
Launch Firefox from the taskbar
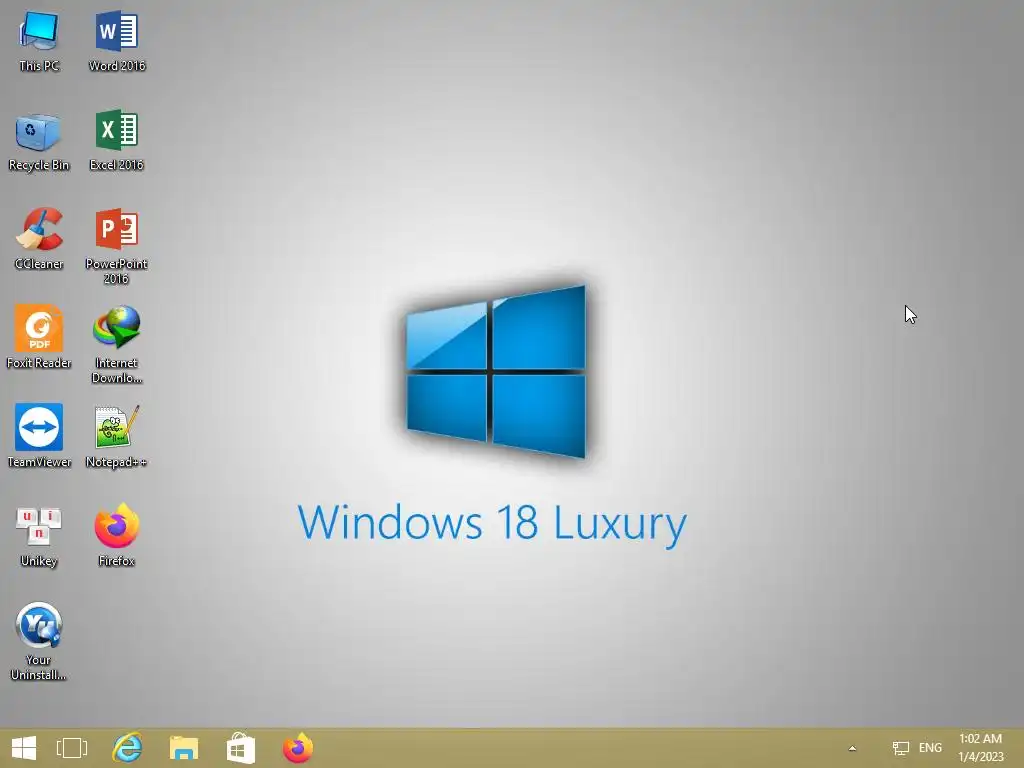click(298, 748)
